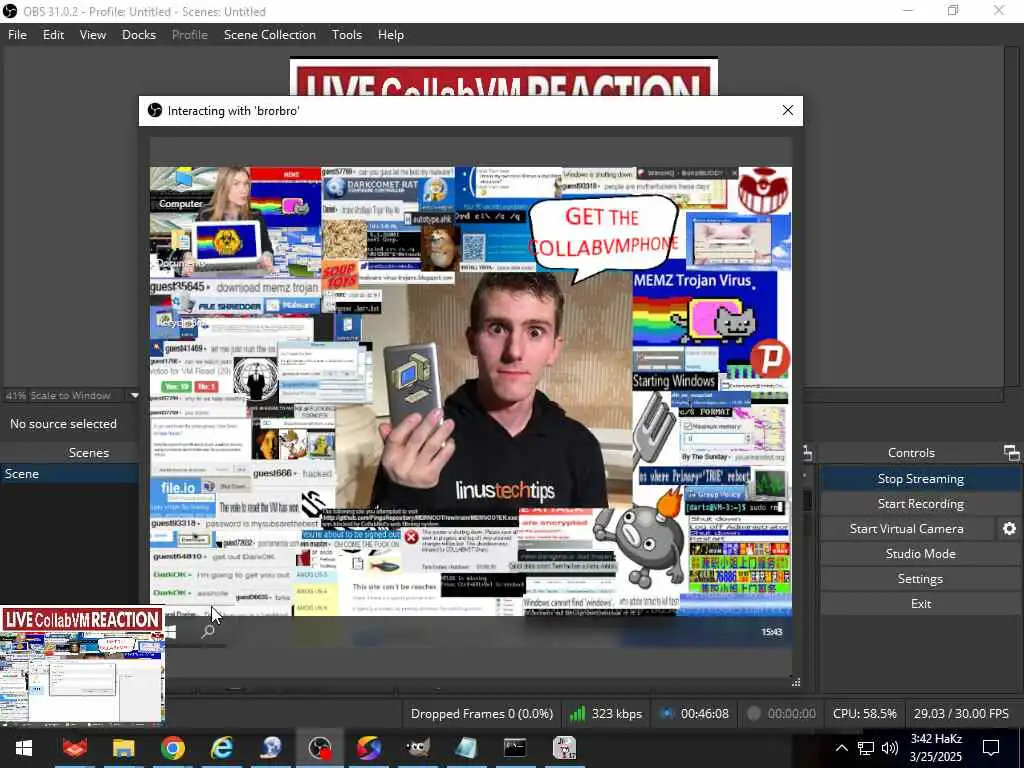Close the Interacting with 'brorbro' dialog
This screenshot has height=768, width=1024.
(x=788, y=110)
